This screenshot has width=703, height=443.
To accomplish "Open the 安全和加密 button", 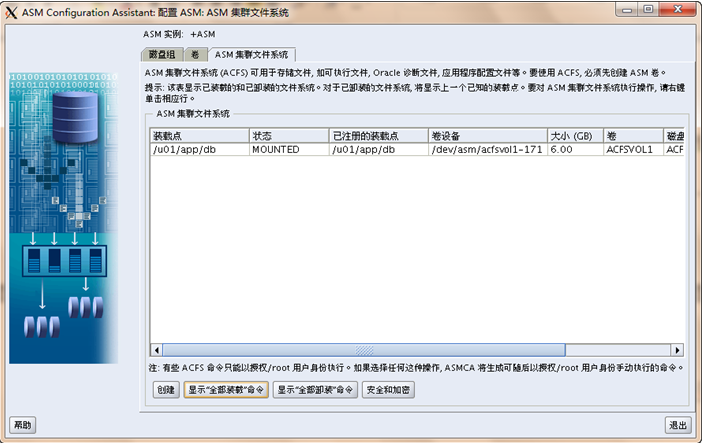I will tap(388, 390).
